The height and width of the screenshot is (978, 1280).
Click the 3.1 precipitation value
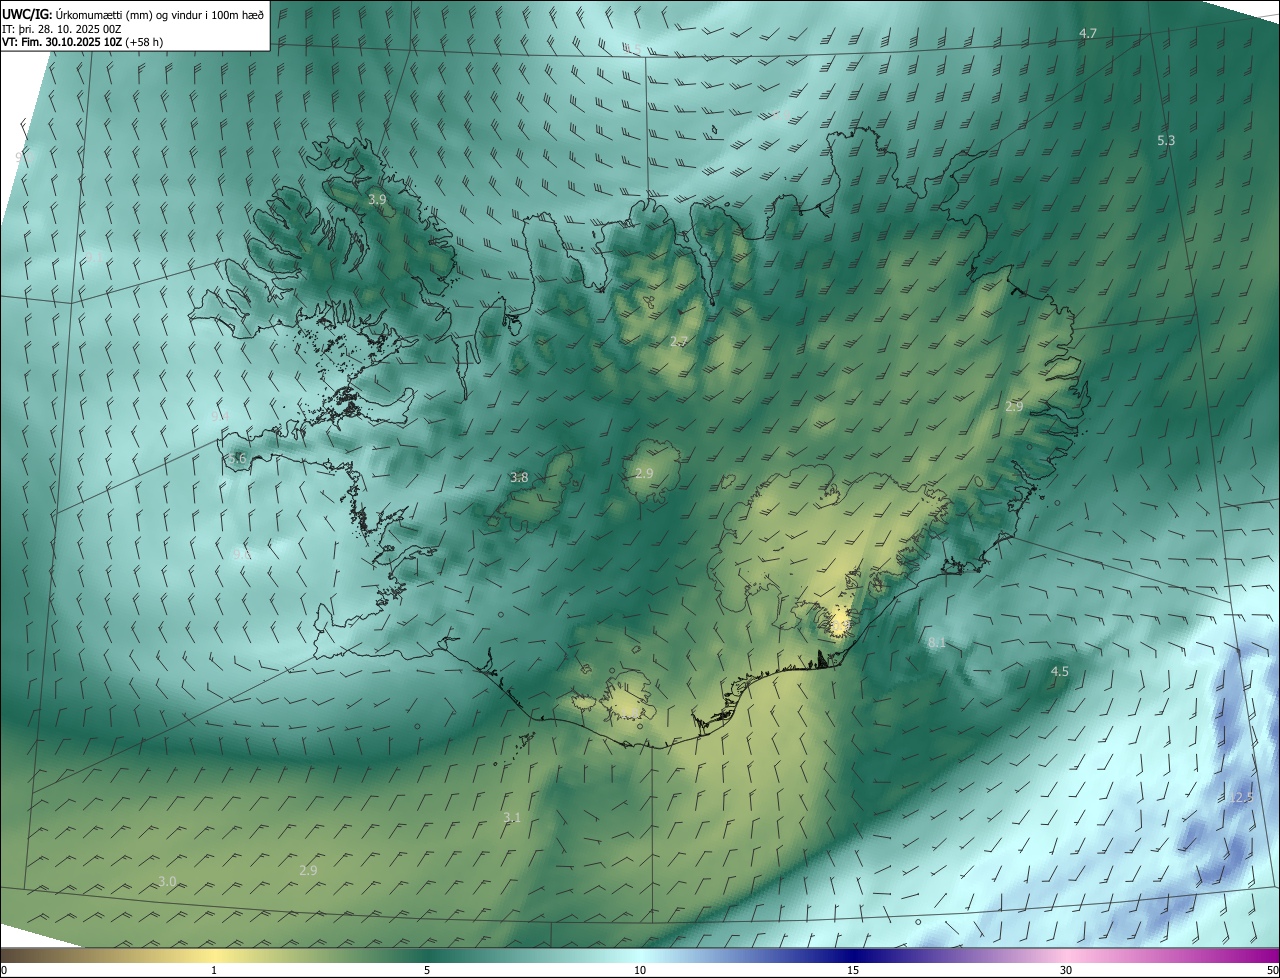pyautogui.click(x=512, y=818)
